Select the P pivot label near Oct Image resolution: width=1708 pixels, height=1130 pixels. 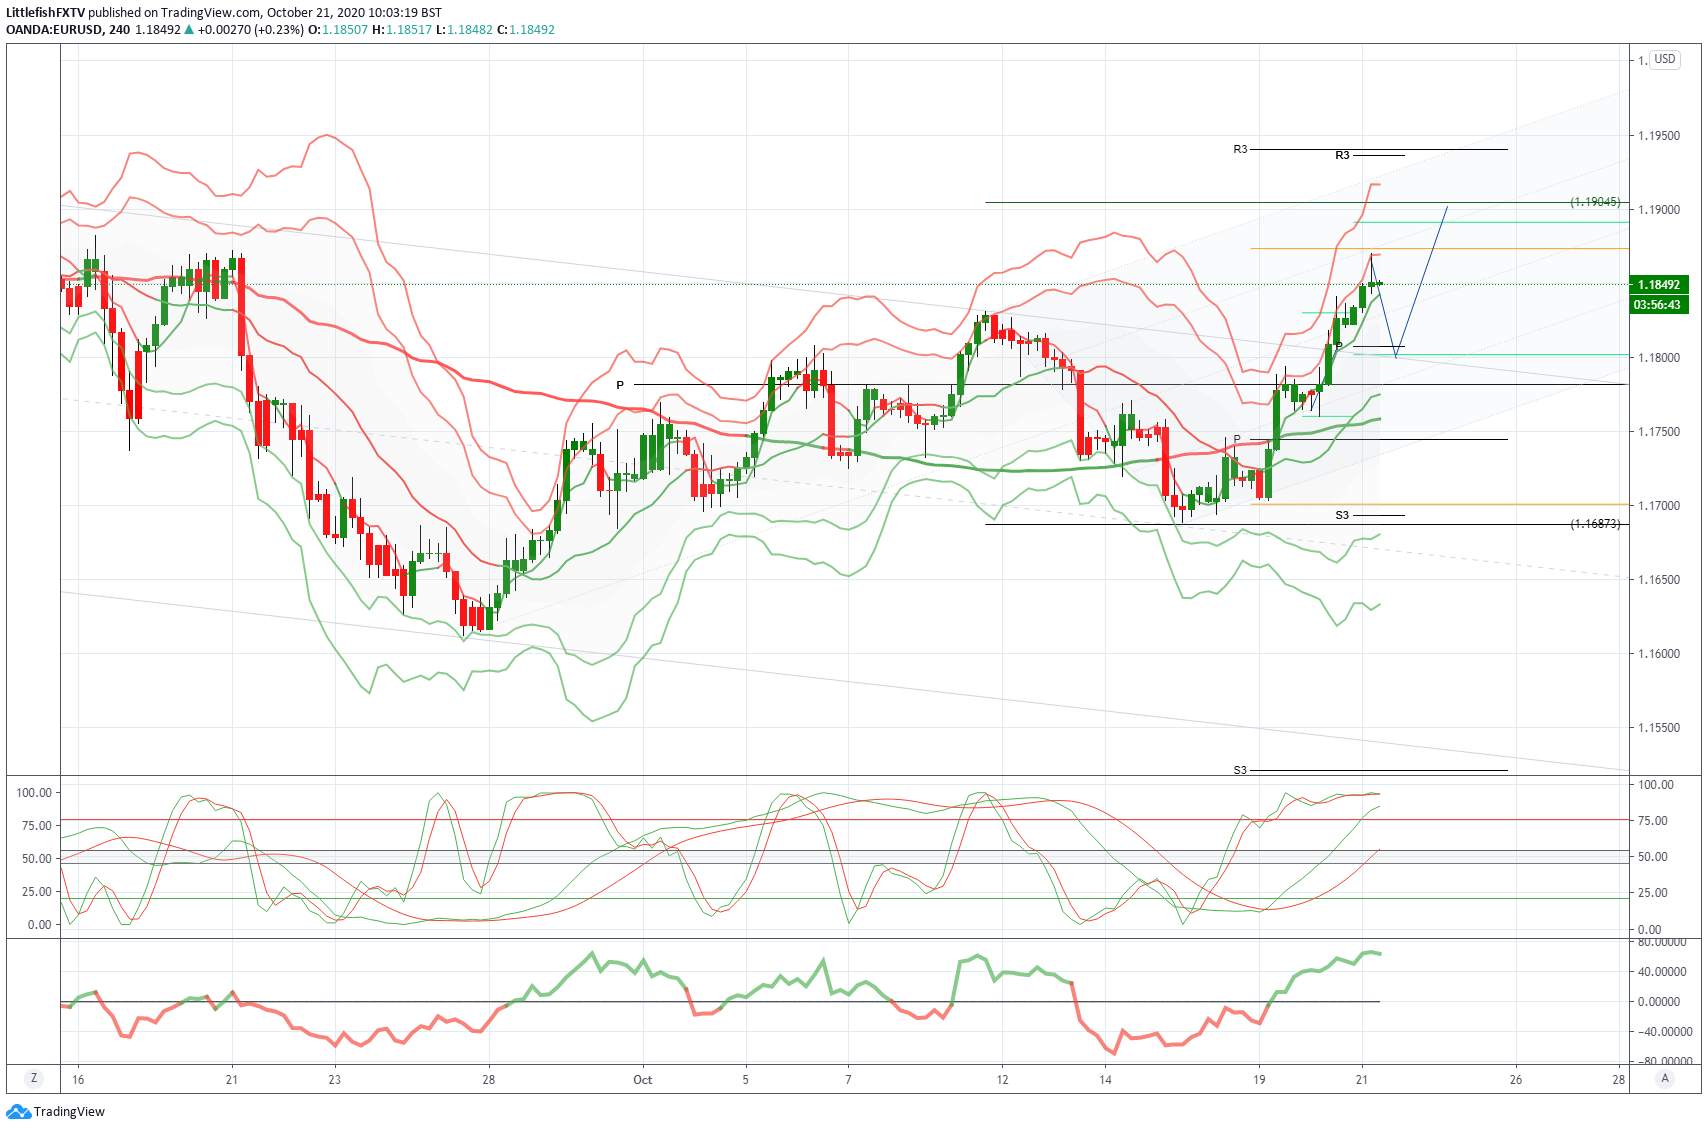(x=620, y=385)
